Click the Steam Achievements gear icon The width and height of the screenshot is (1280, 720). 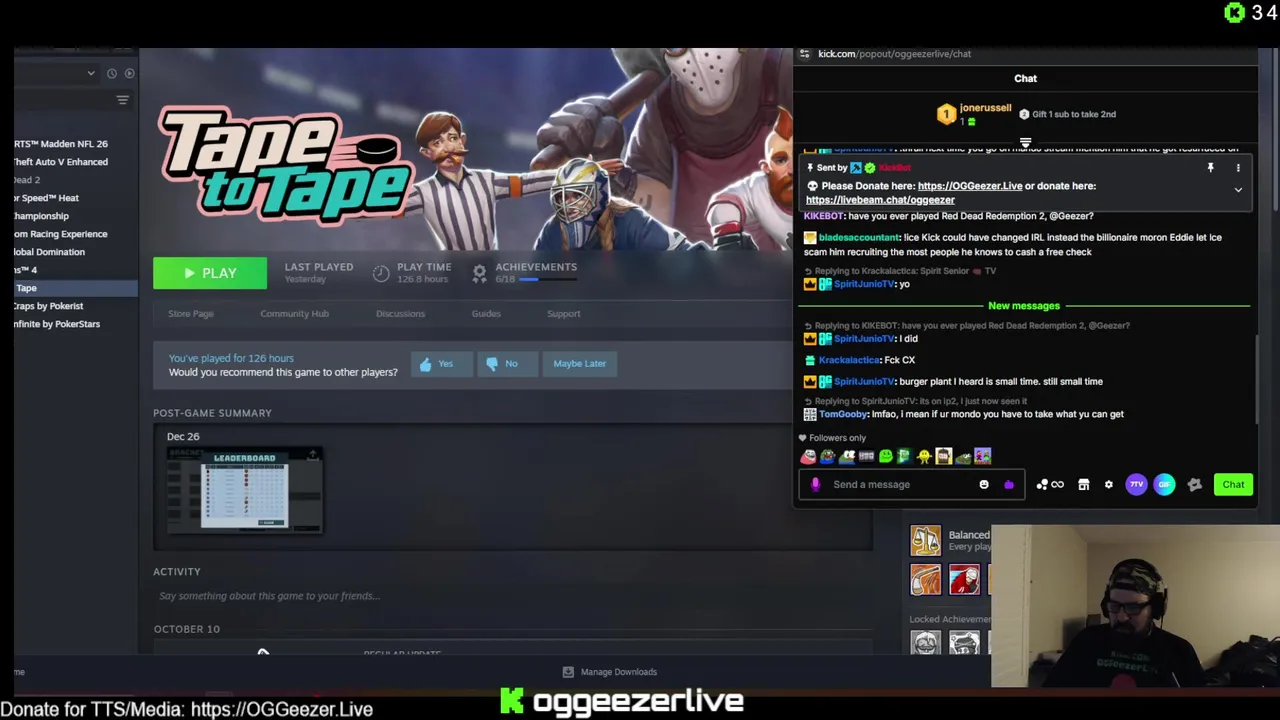[x=479, y=272]
